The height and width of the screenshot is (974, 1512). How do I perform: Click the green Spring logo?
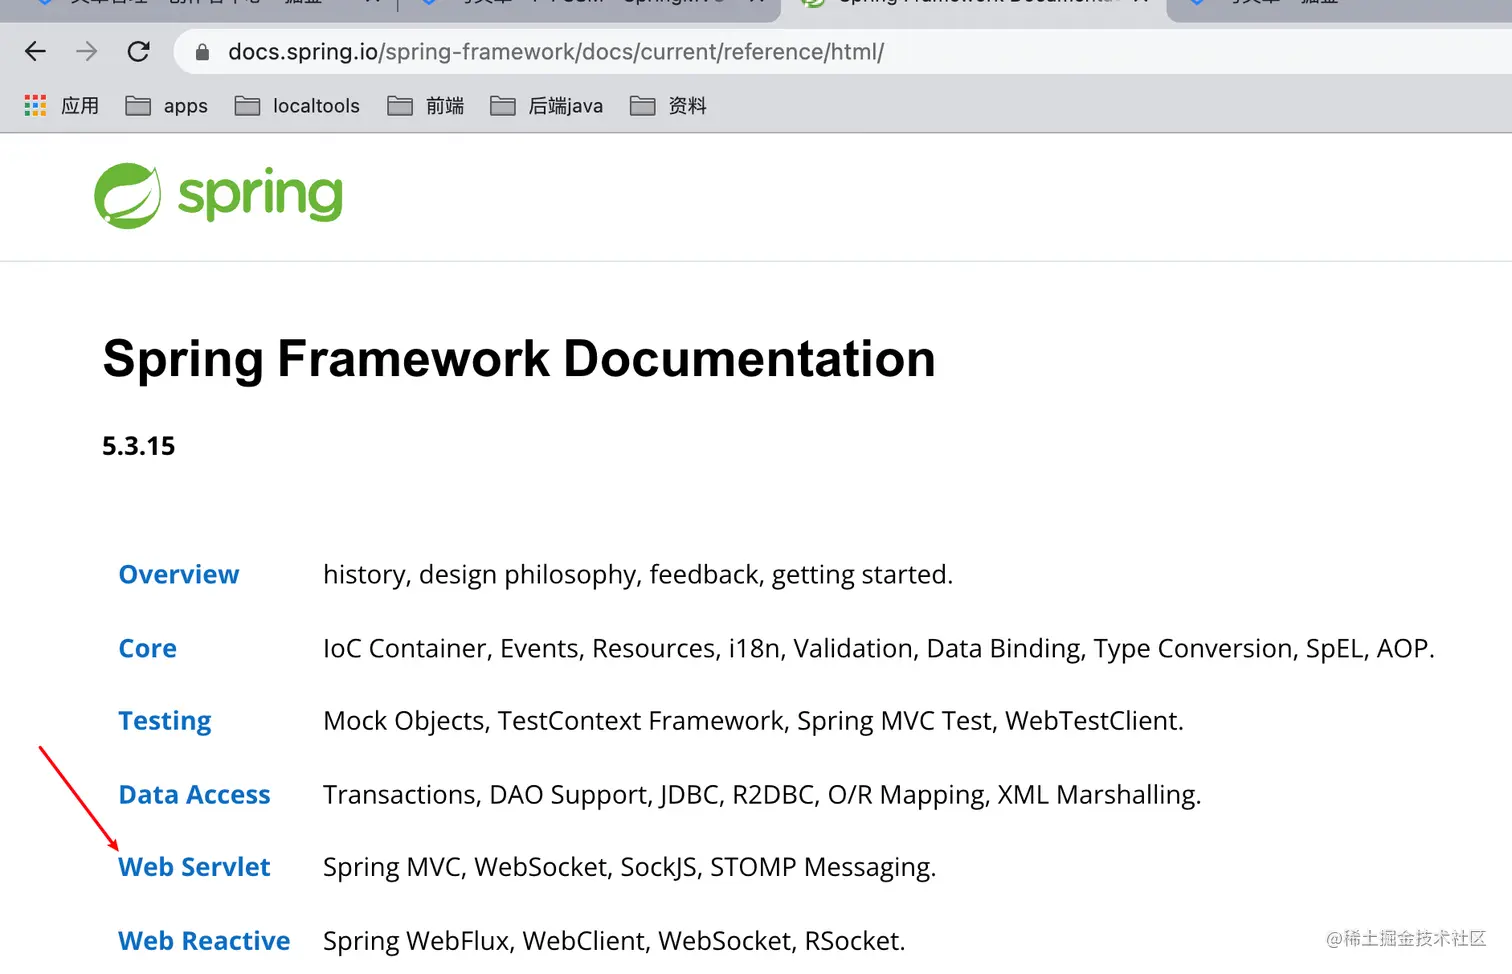coord(218,196)
